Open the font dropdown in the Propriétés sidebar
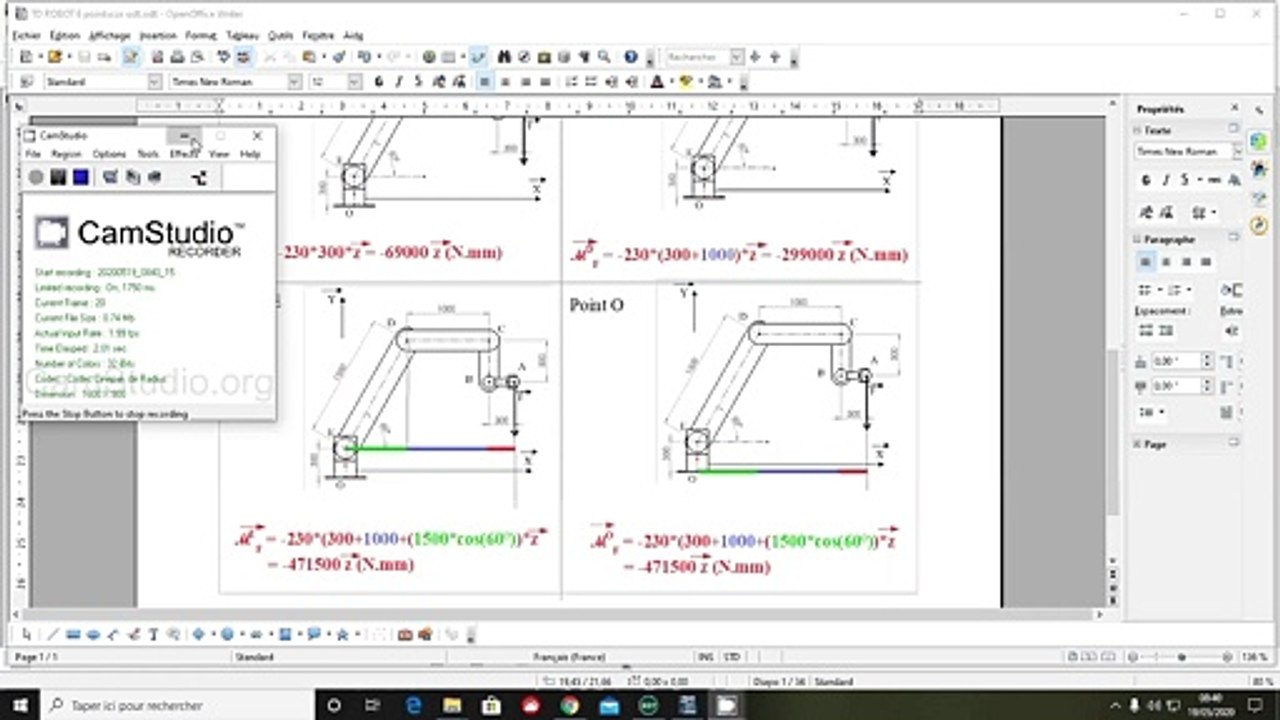1280x720 pixels. click(x=1237, y=152)
